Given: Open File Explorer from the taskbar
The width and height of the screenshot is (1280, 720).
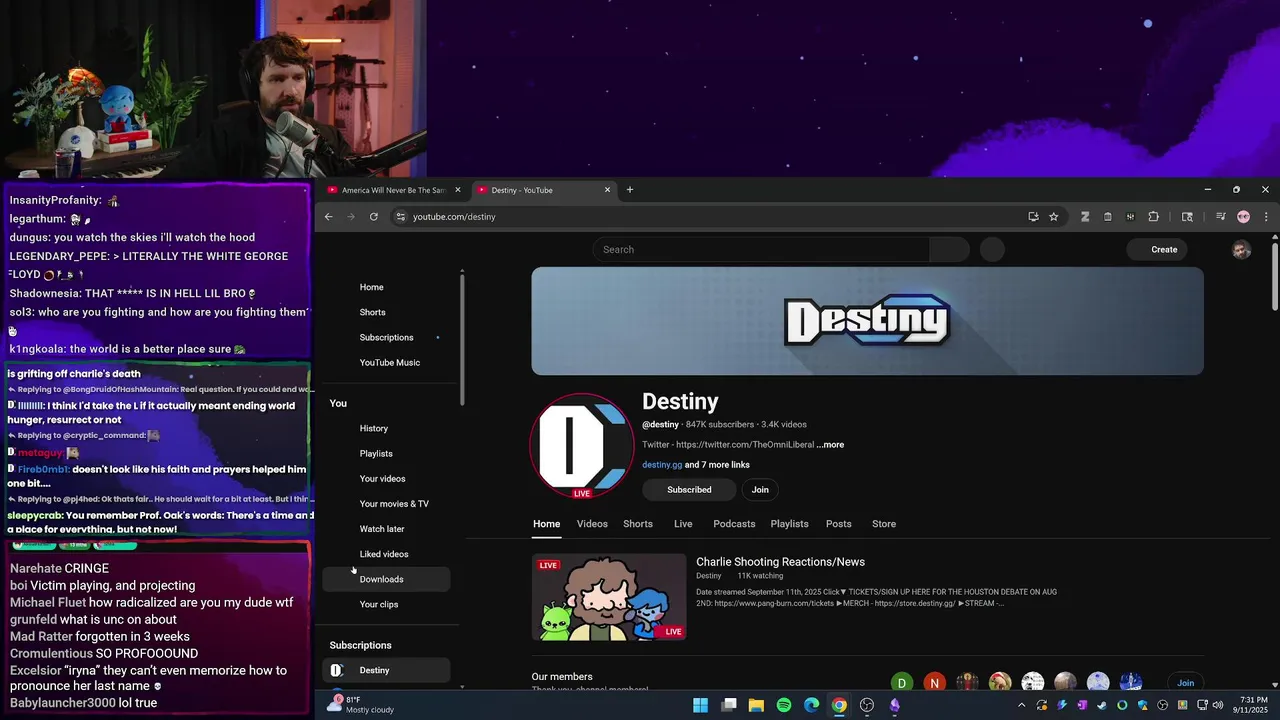Looking at the screenshot, I should pyautogui.click(x=756, y=705).
